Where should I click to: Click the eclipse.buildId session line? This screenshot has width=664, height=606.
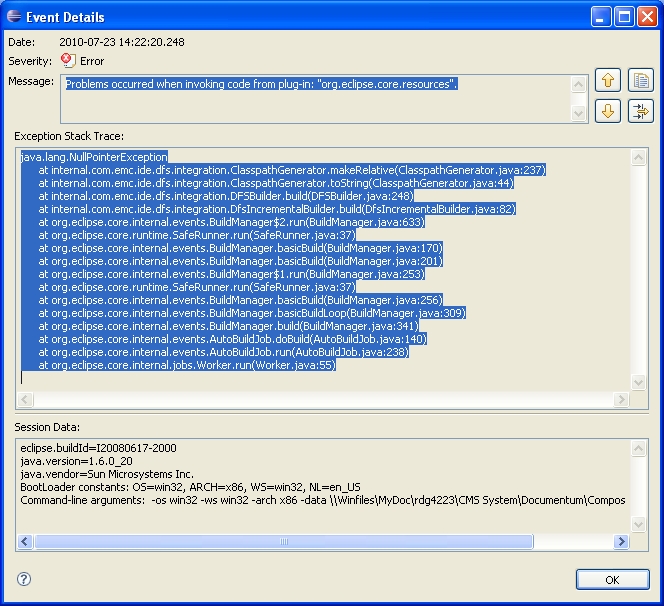tap(98, 448)
